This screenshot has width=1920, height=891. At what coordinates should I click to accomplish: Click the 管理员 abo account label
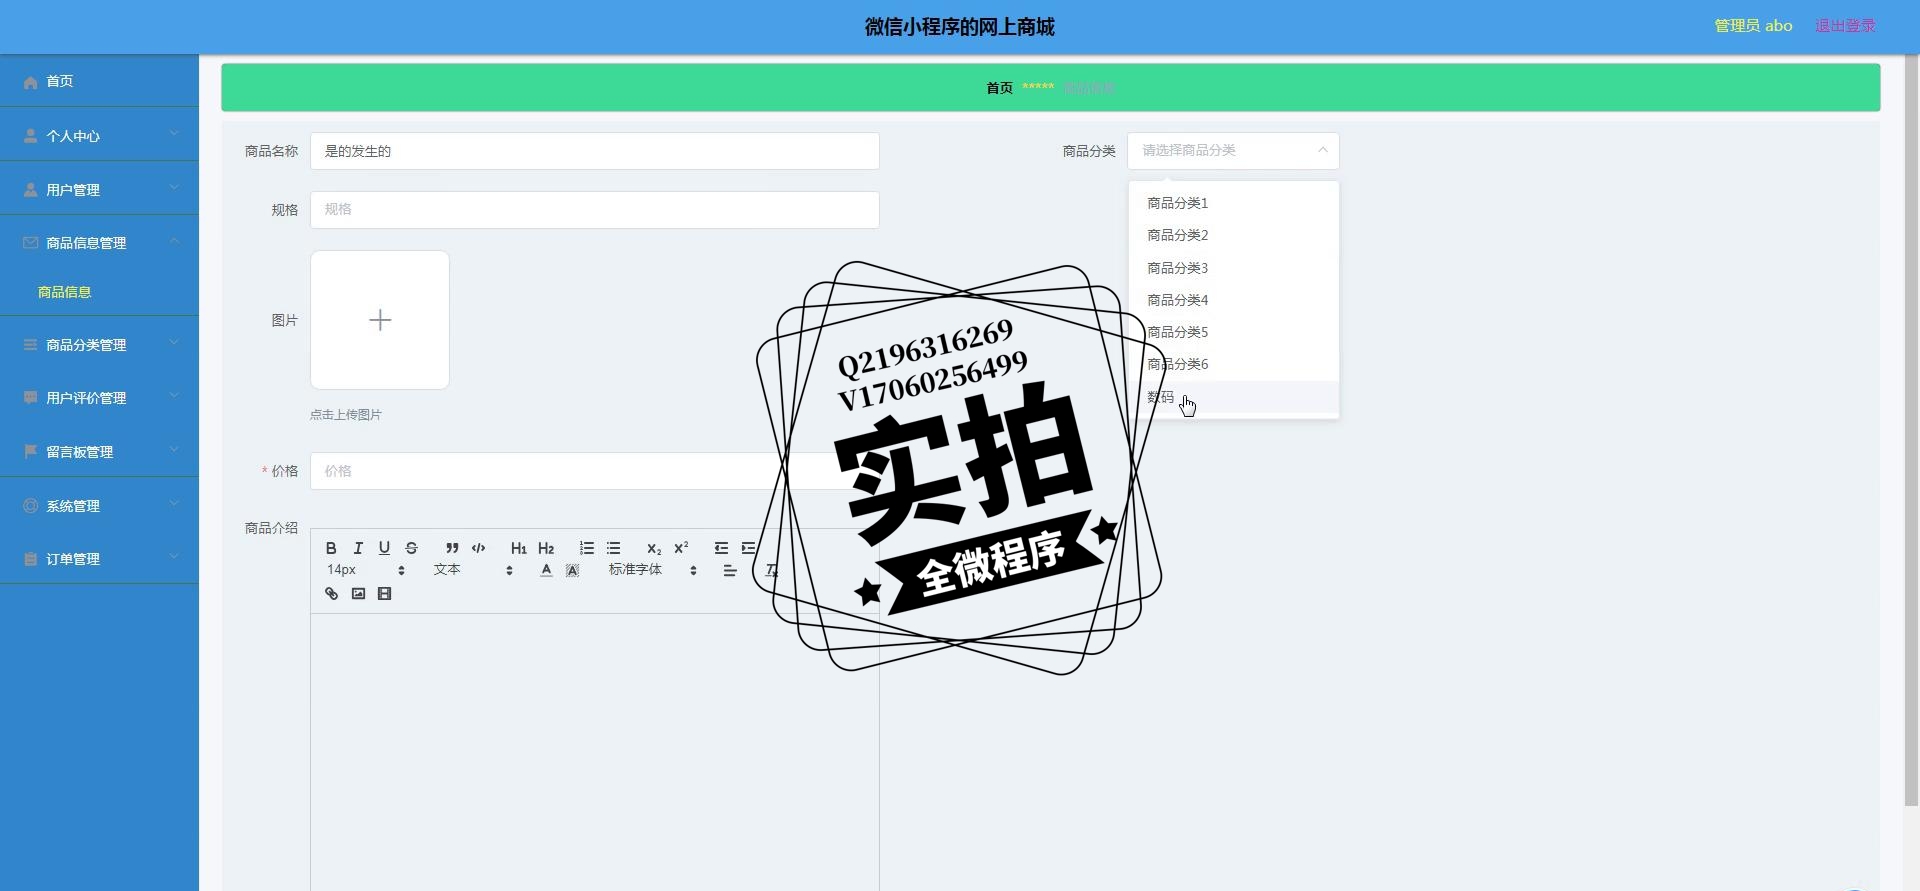tap(1753, 26)
